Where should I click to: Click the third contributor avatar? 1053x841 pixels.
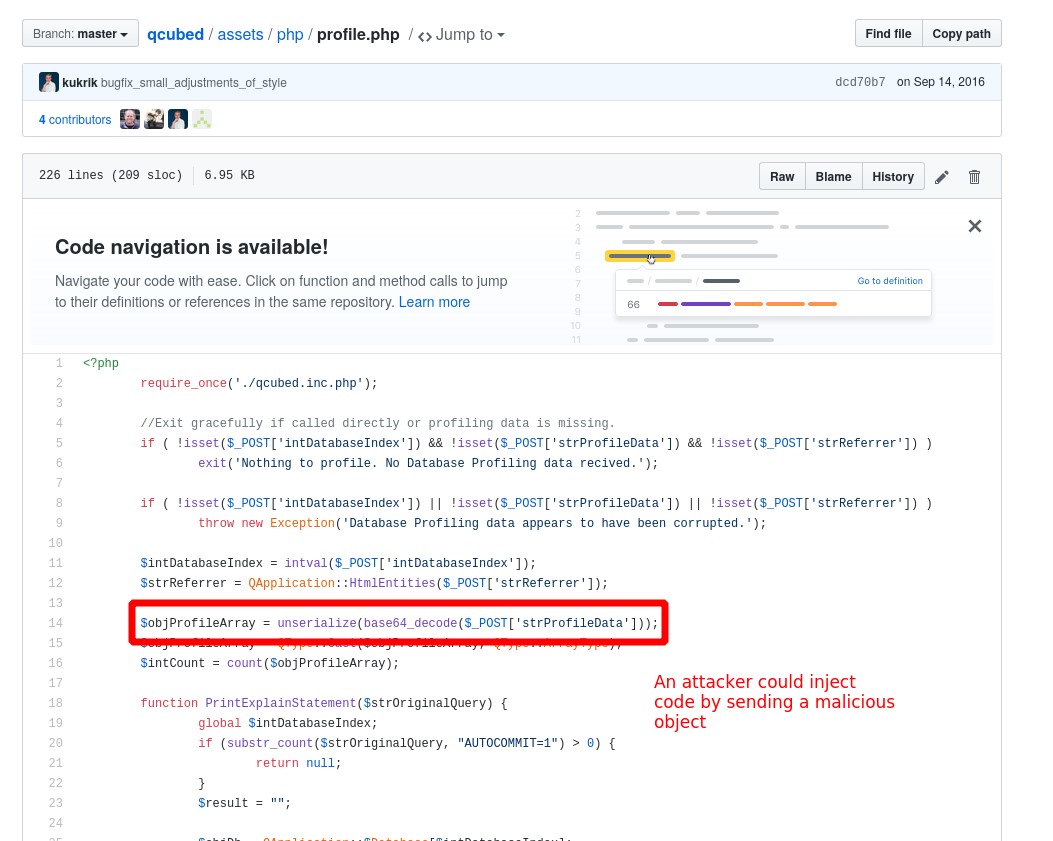coord(178,119)
